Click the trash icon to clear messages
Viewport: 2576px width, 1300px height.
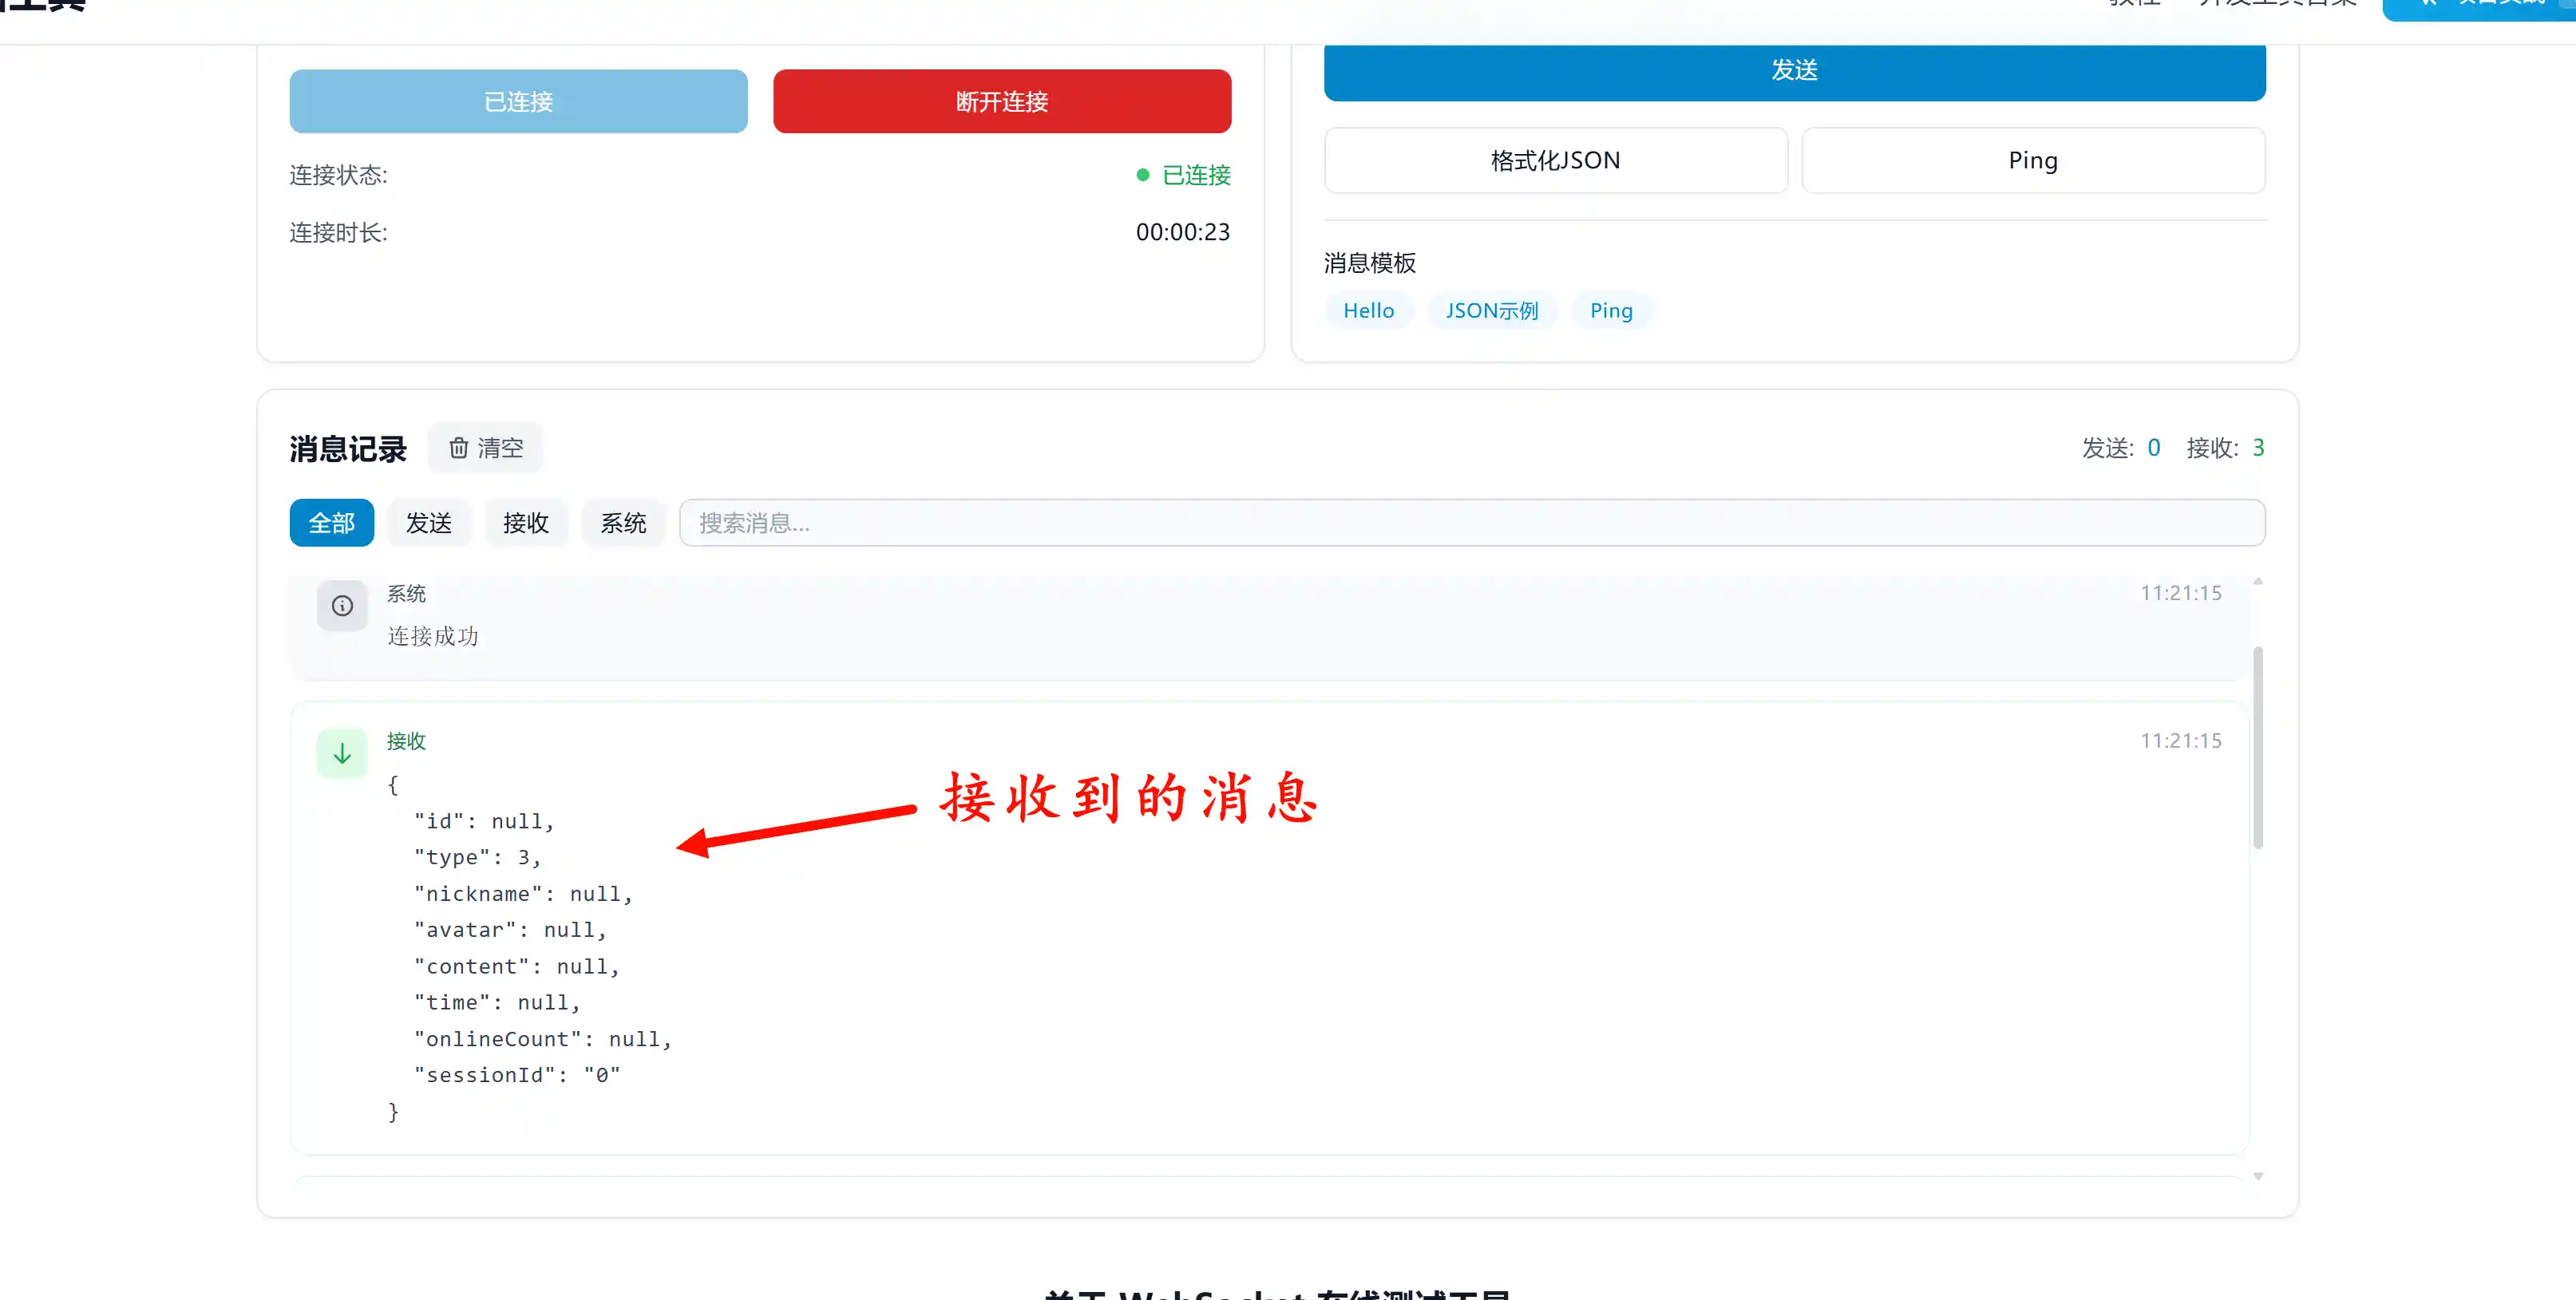pyautogui.click(x=459, y=448)
